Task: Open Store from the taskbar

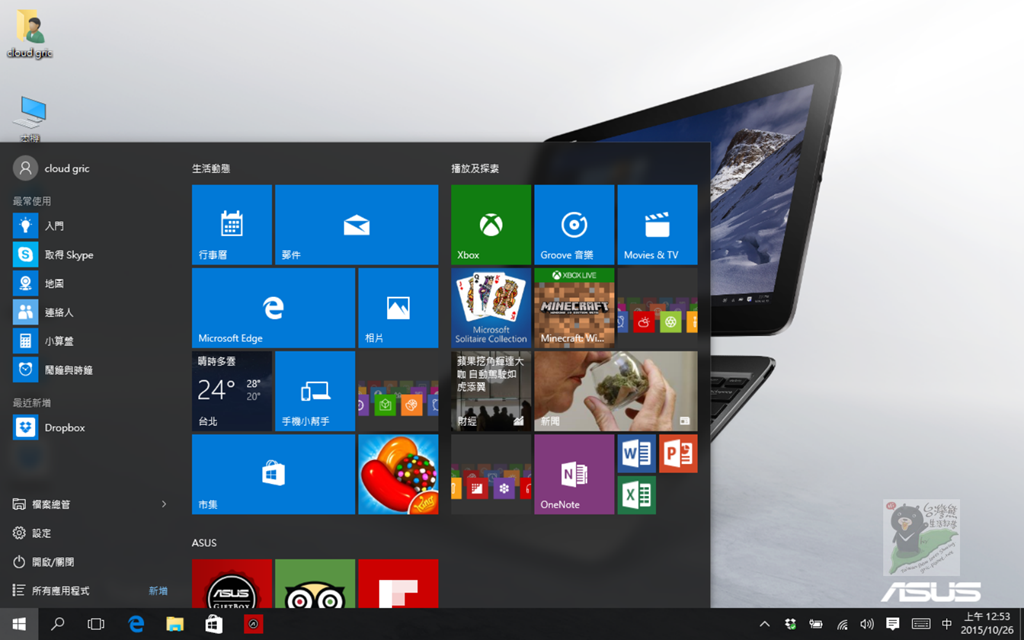Action: [214, 624]
